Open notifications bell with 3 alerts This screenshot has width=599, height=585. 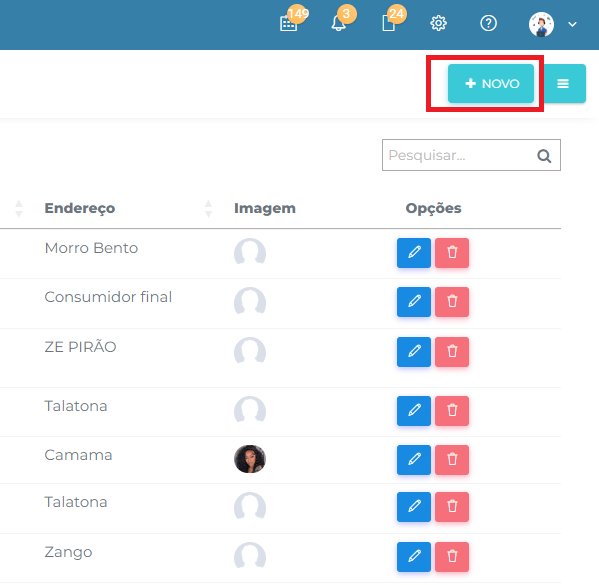[x=338, y=23]
